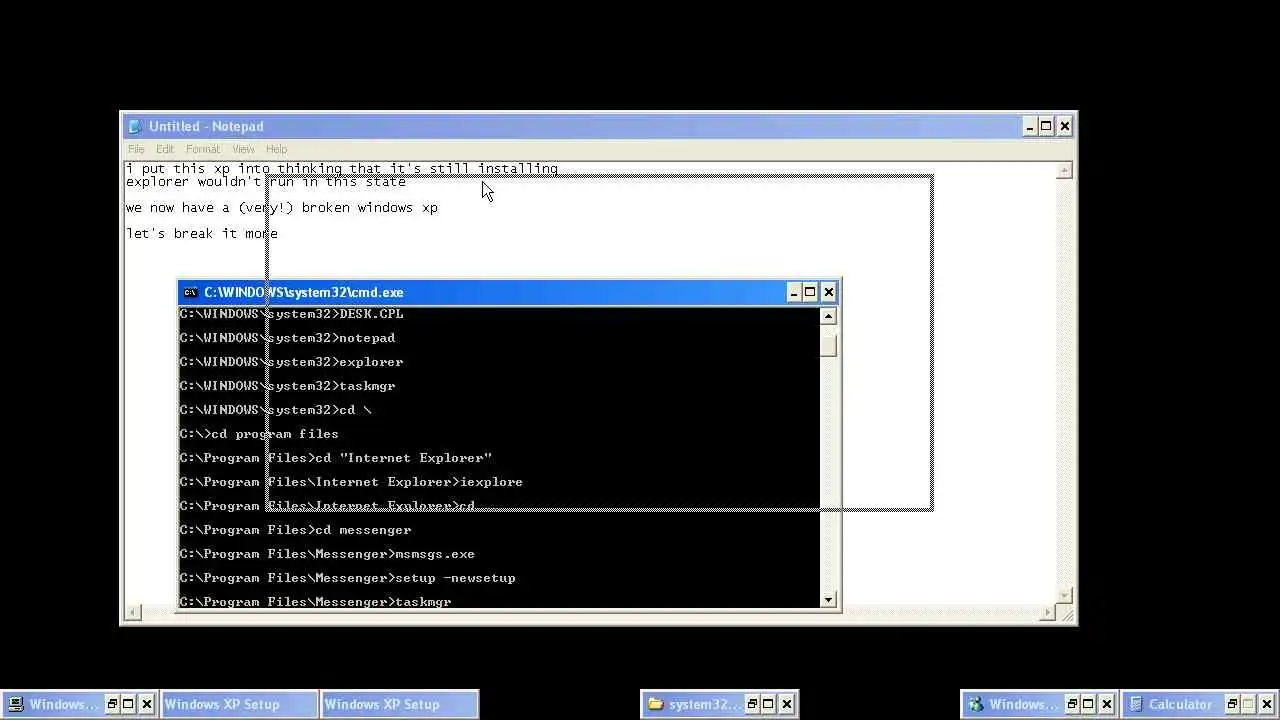
Task: Open the Help menu in Notepad
Action: 277,149
